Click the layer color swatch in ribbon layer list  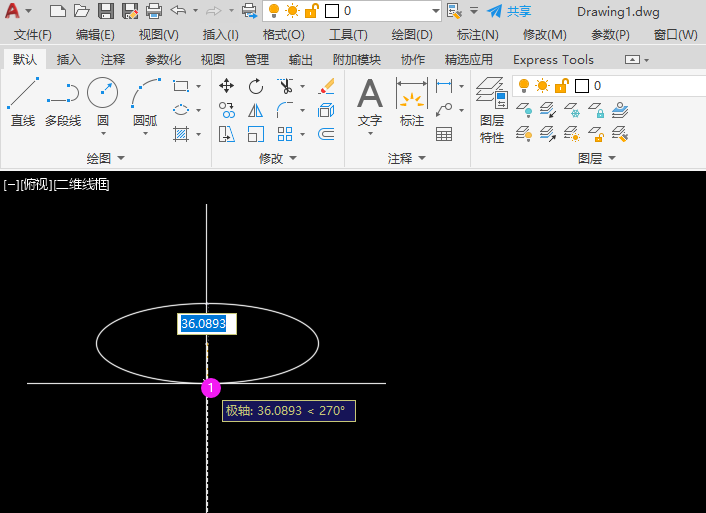coord(582,86)
